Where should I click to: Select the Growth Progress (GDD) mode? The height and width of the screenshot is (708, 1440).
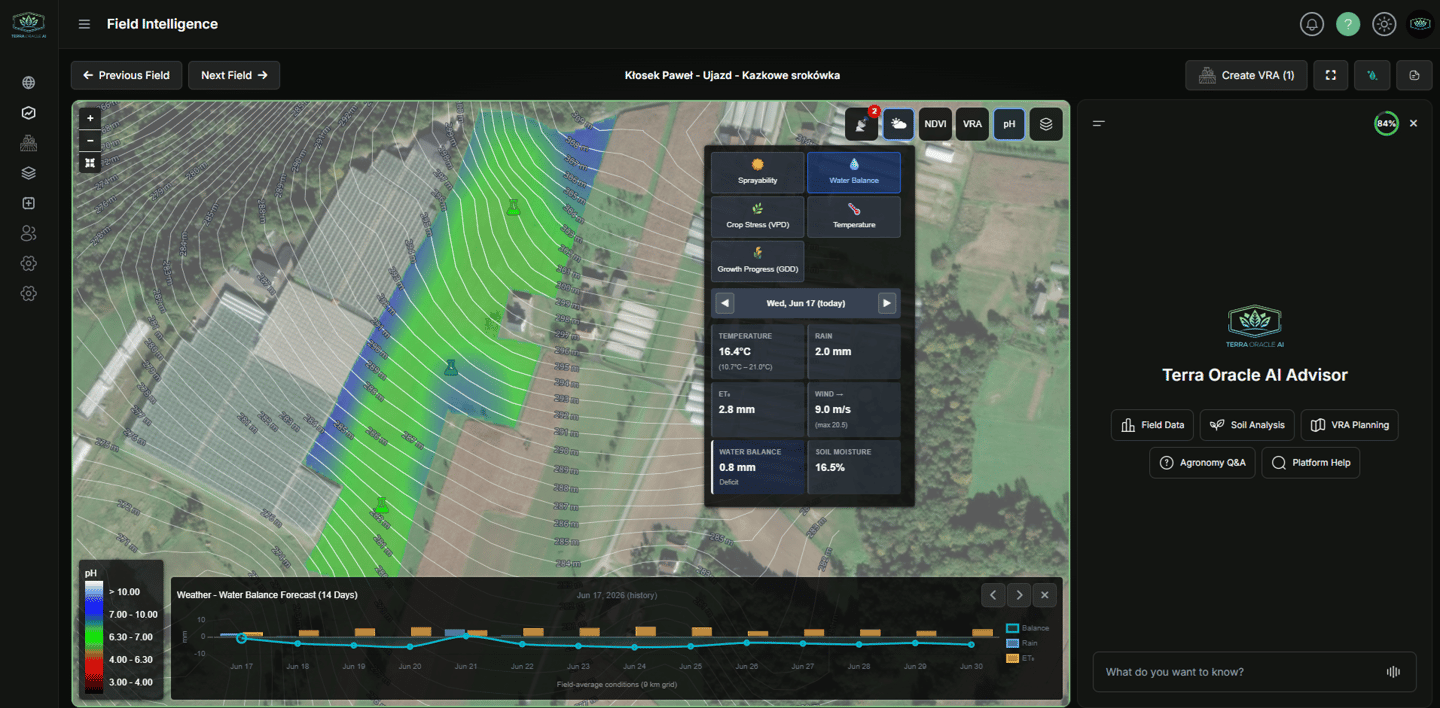[x=758, y=261]
